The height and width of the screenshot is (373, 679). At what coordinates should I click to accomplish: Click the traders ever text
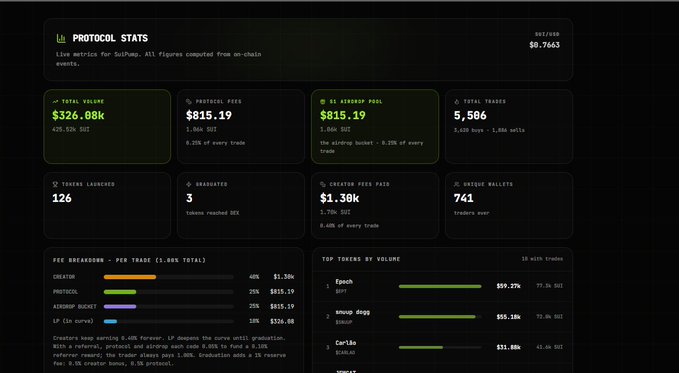(472, 213)
